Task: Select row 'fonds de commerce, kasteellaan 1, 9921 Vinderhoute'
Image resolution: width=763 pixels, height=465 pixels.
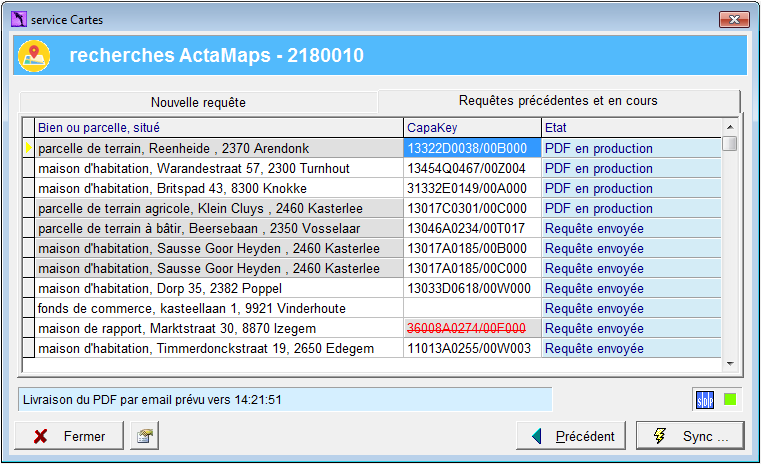Action: tap(219, 308)
